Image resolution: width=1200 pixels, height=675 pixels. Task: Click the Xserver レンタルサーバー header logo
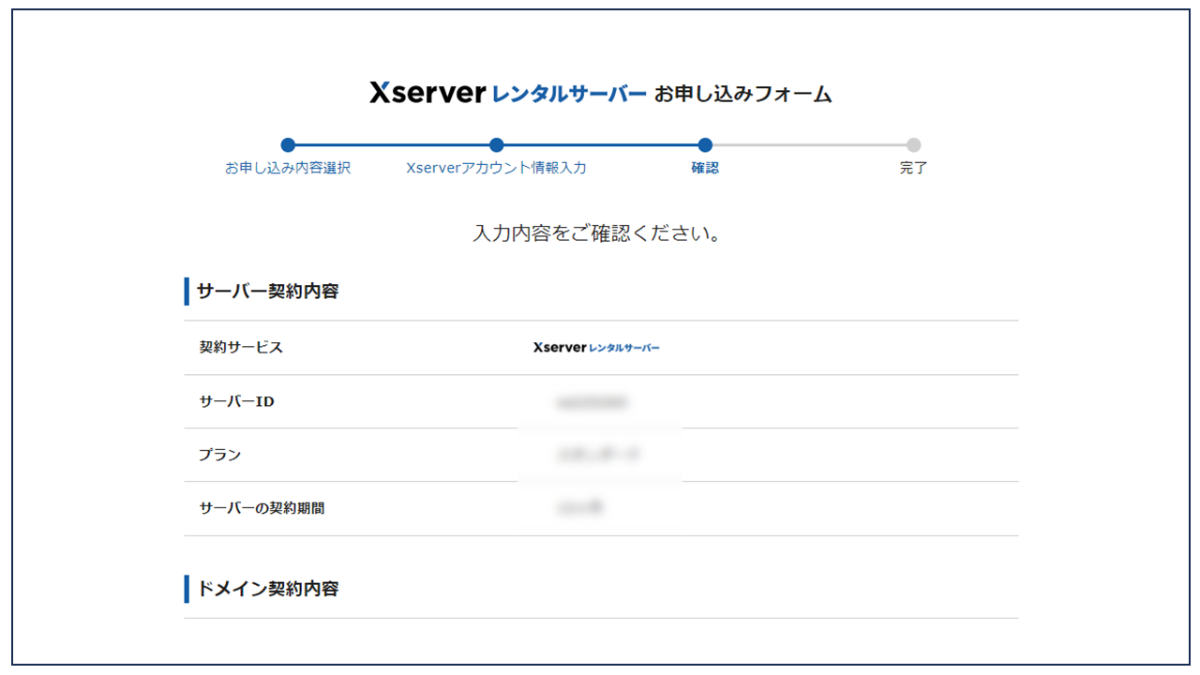point(507,94)
